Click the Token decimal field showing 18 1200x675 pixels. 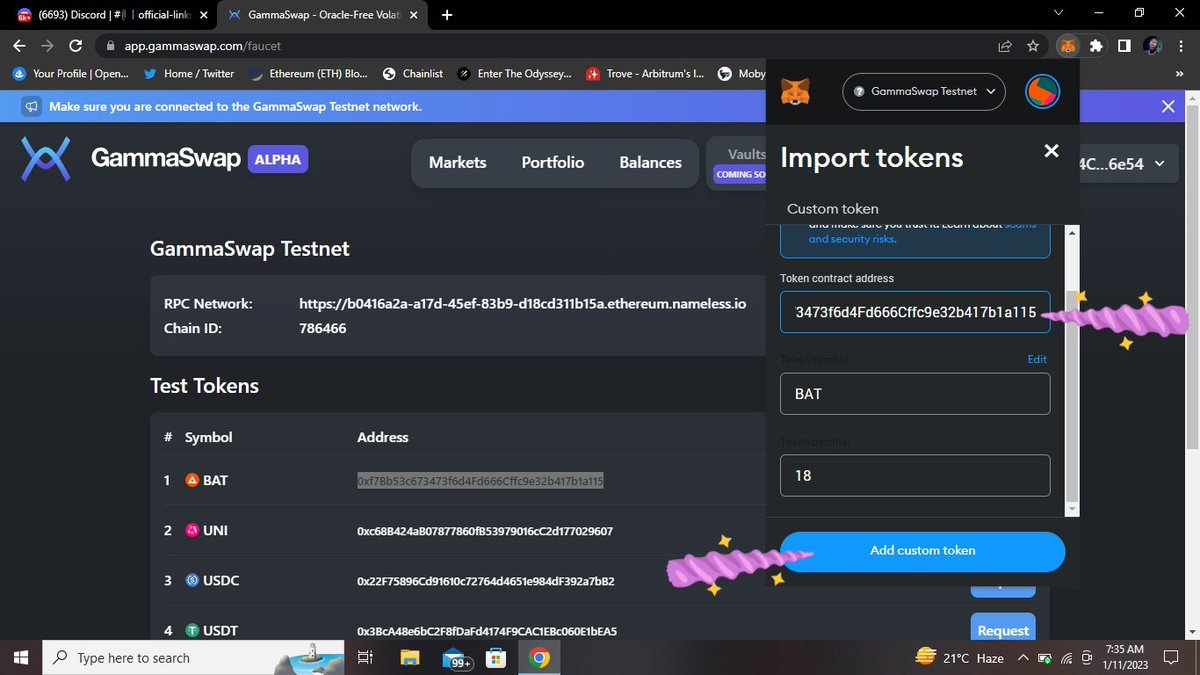[915, 476]
